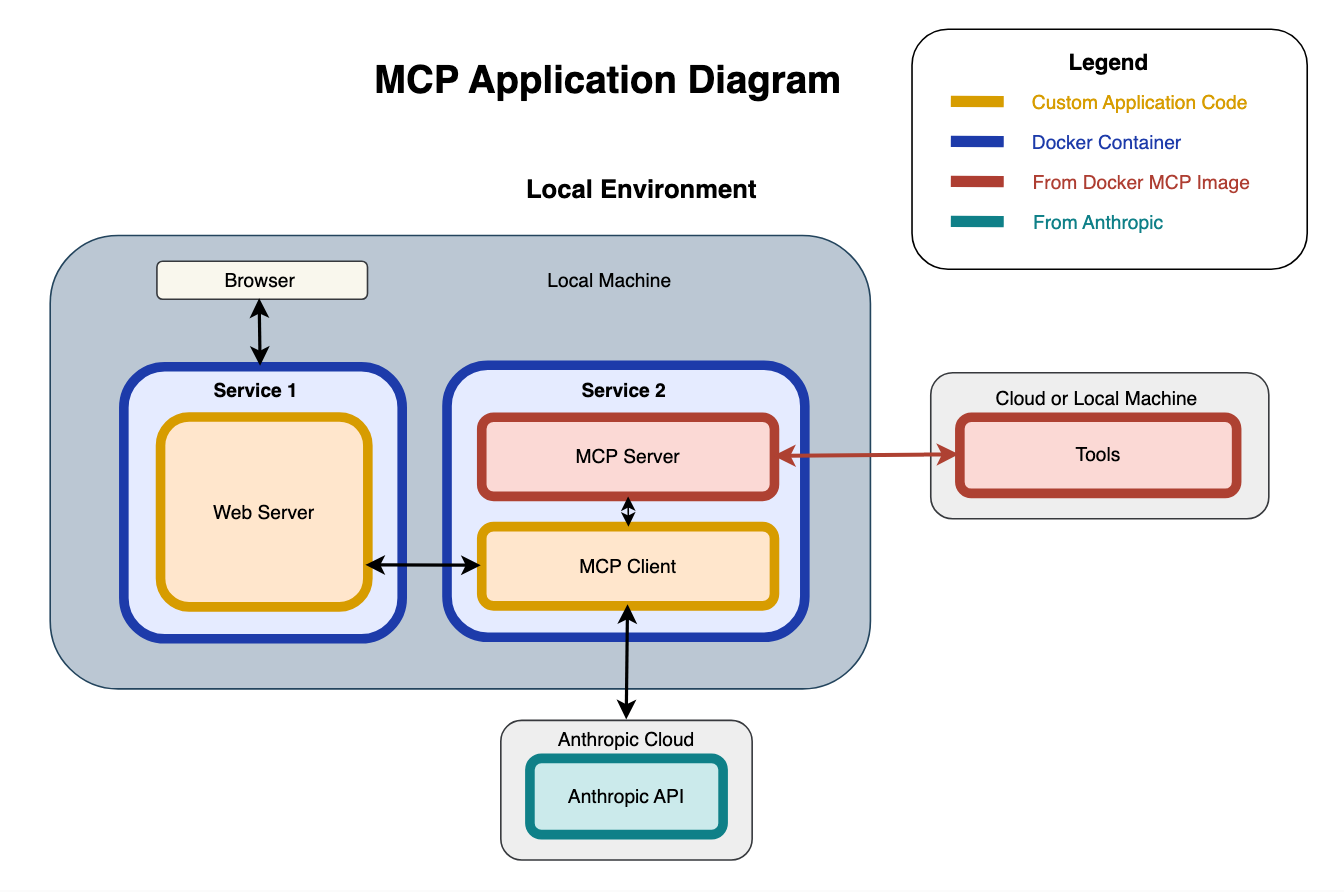This screenshot has height=892, width=1344.
Task: Click the teal From Anthropic swatch
Action: tap(977, 222)
